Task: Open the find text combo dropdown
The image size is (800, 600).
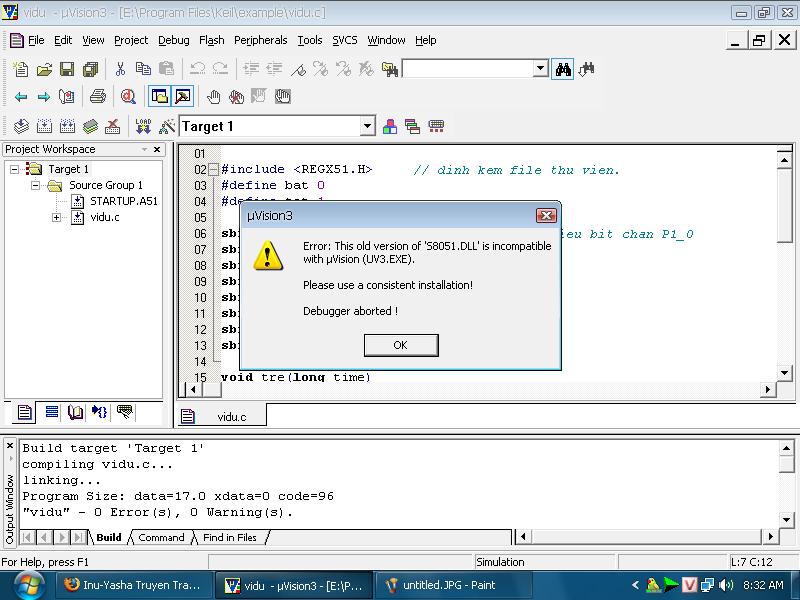Action: point(540,68)
